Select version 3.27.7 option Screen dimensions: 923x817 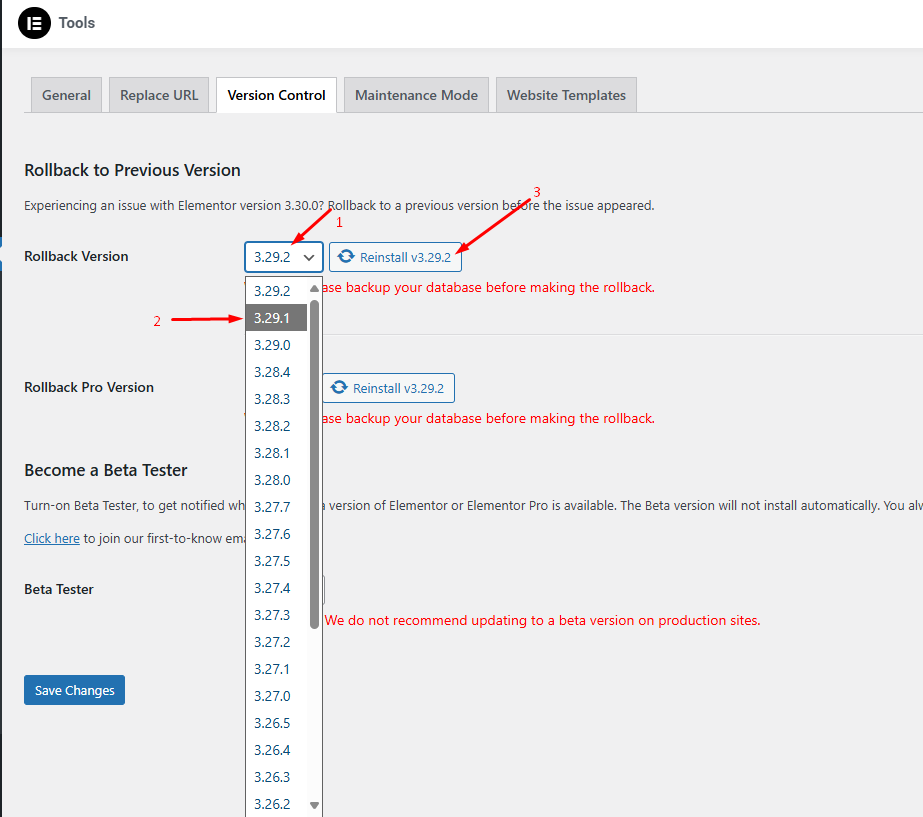pyautogui.click(x=277, y=507)
